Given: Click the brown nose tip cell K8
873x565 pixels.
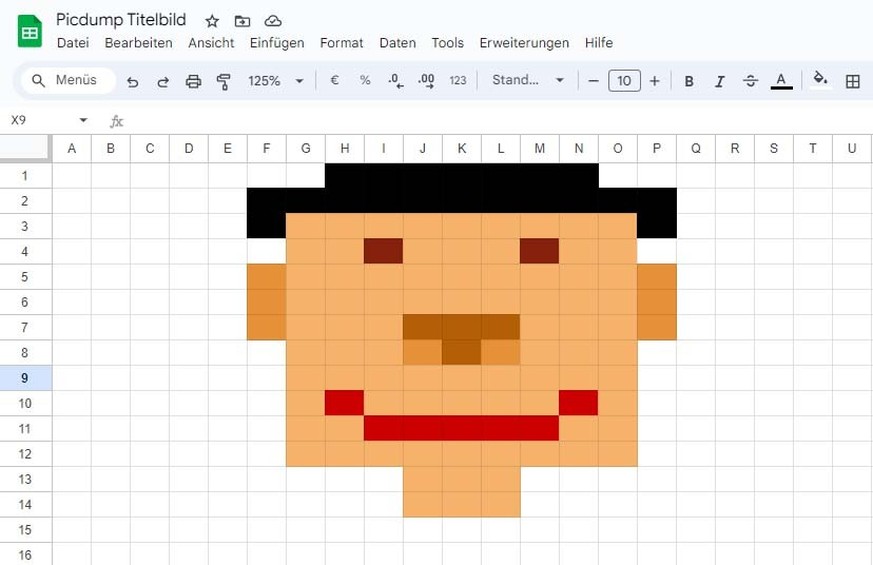Looking at the screenshot, I should [x=462, y=353].
